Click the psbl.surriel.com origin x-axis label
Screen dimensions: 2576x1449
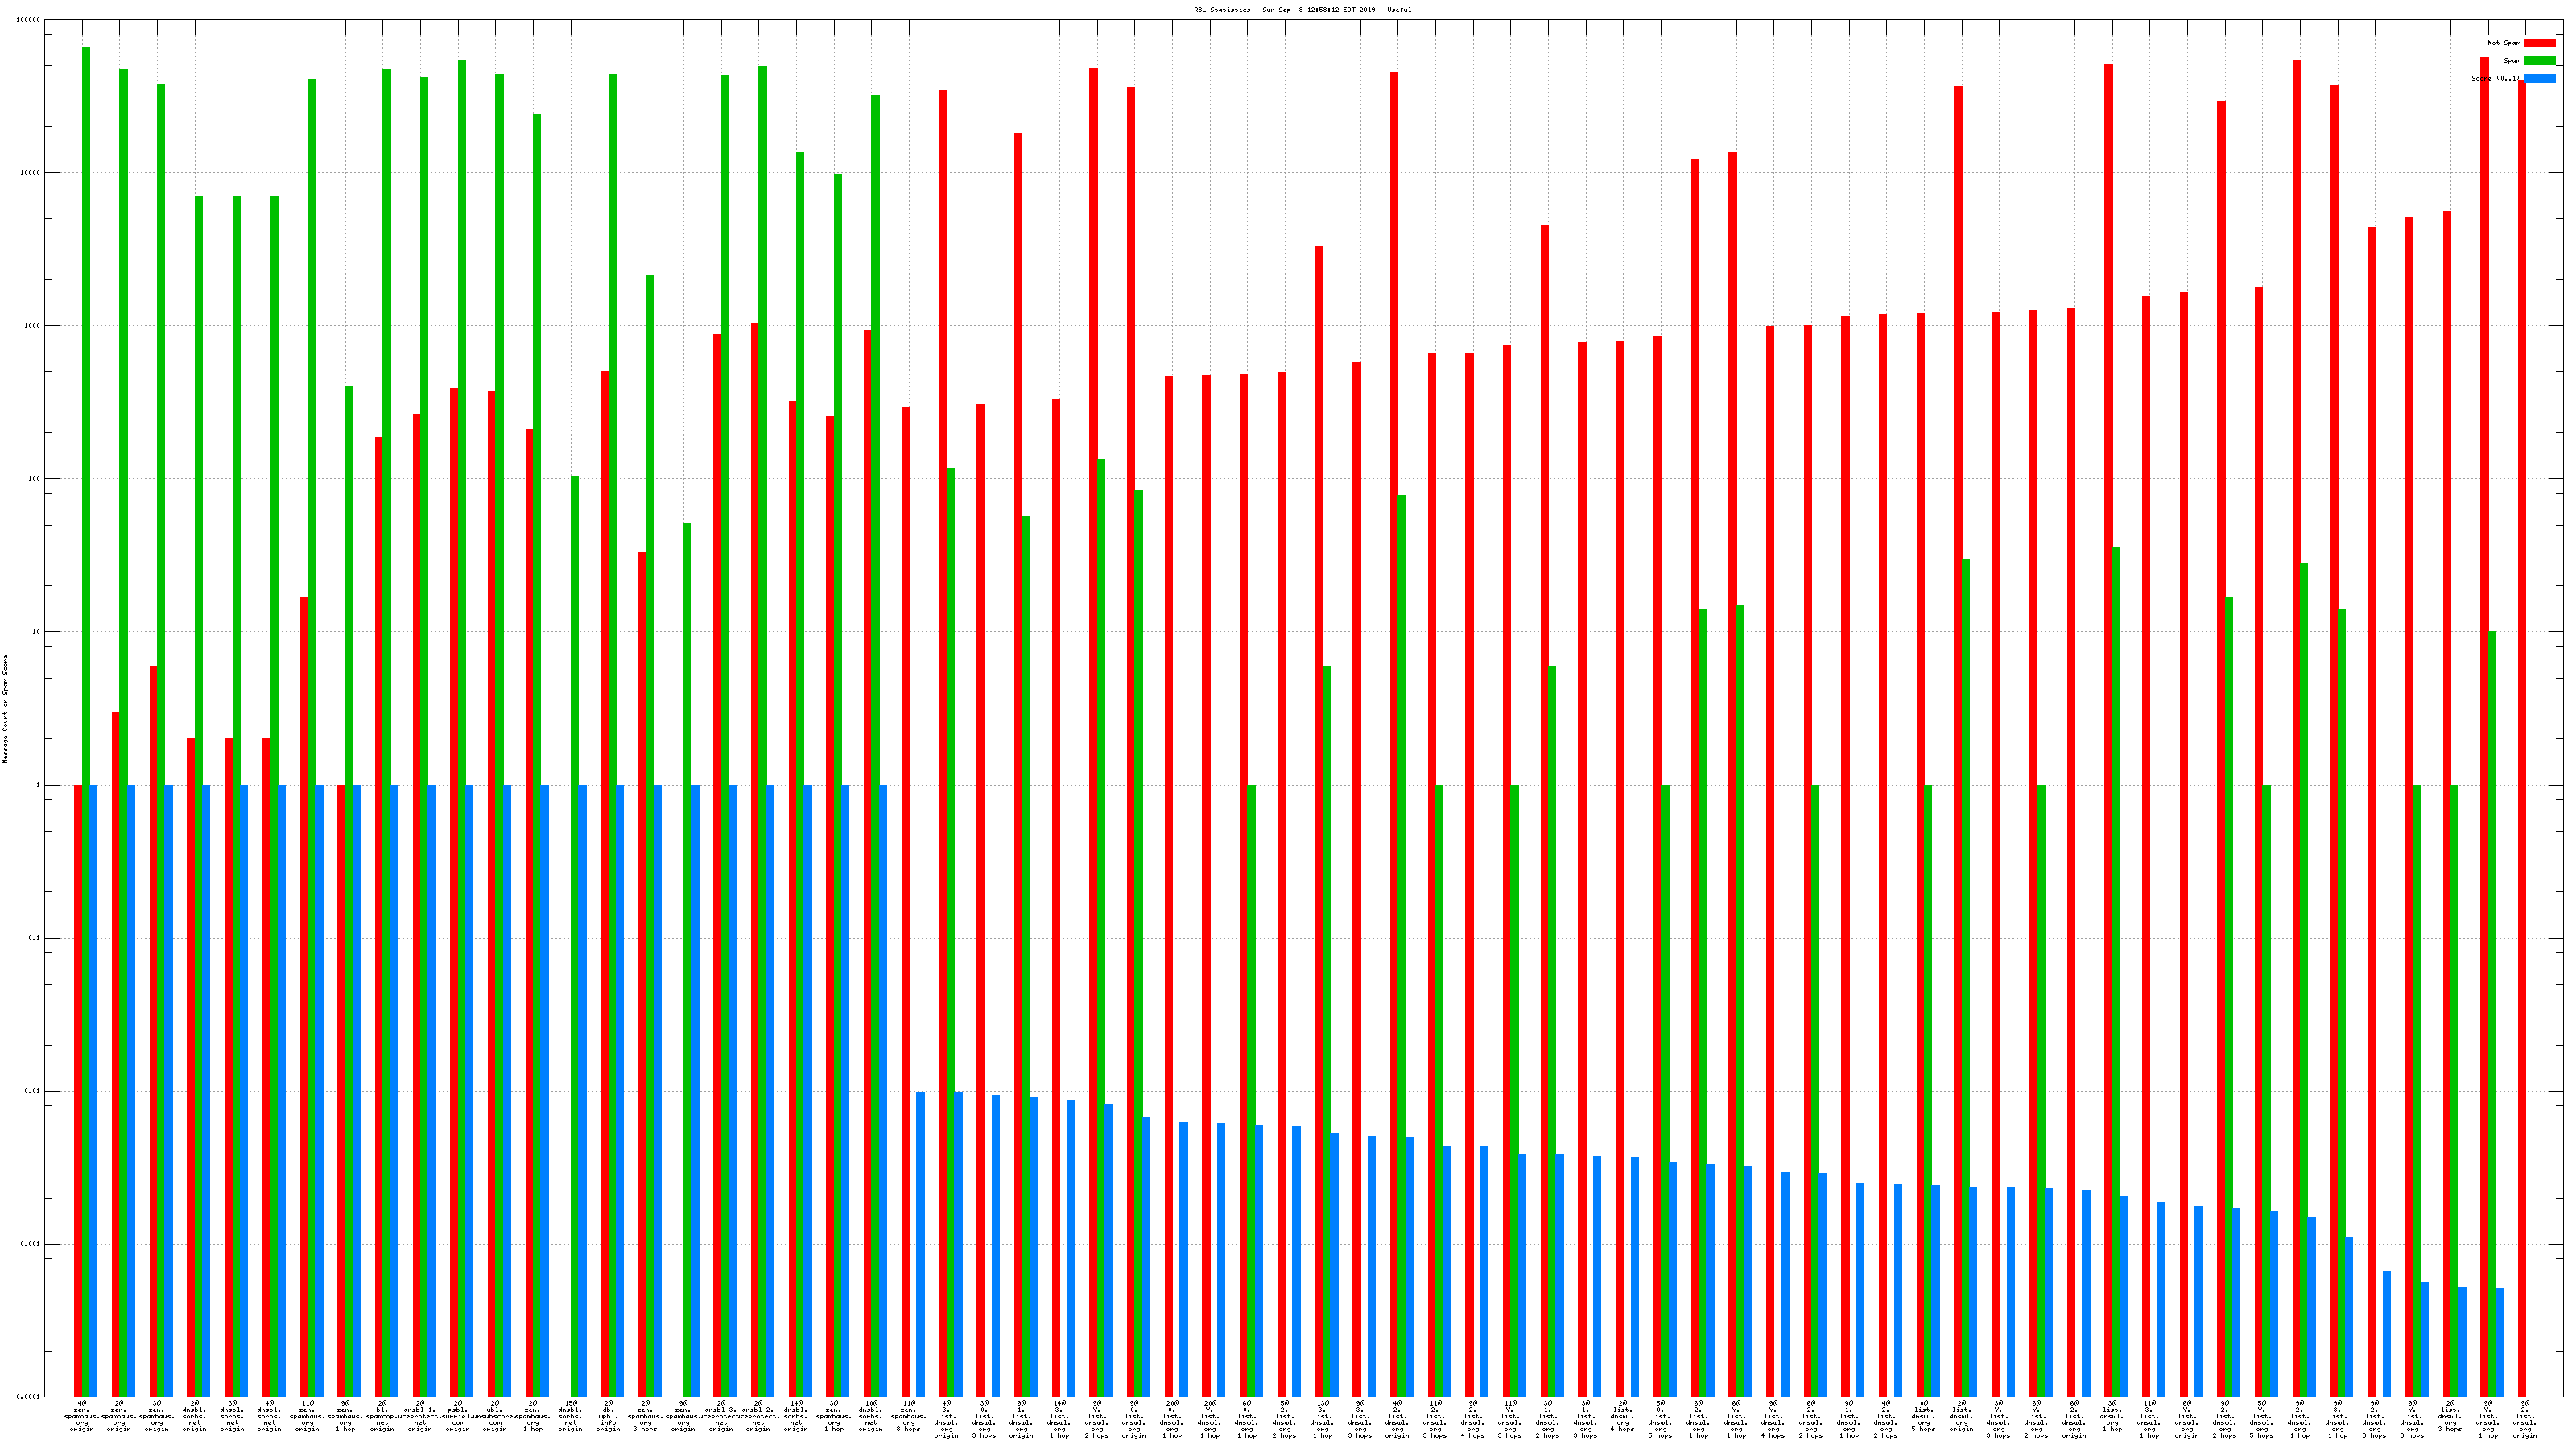457,1416
